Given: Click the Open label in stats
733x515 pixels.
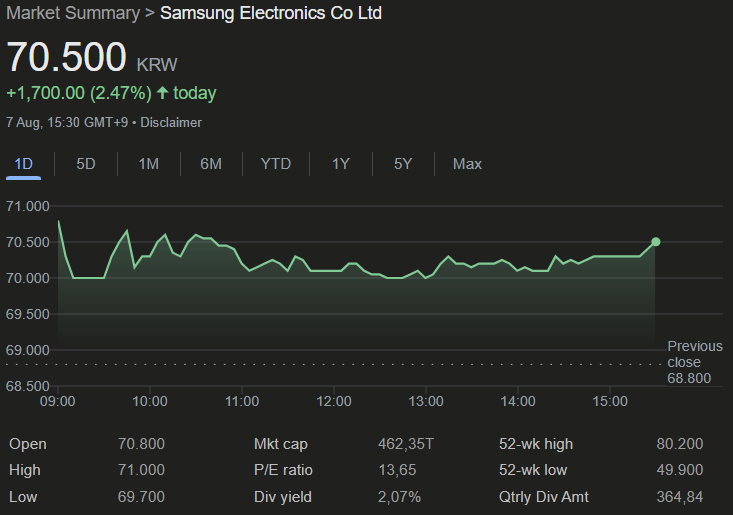Looking at the screenshot, I should [x=28, y=444].
